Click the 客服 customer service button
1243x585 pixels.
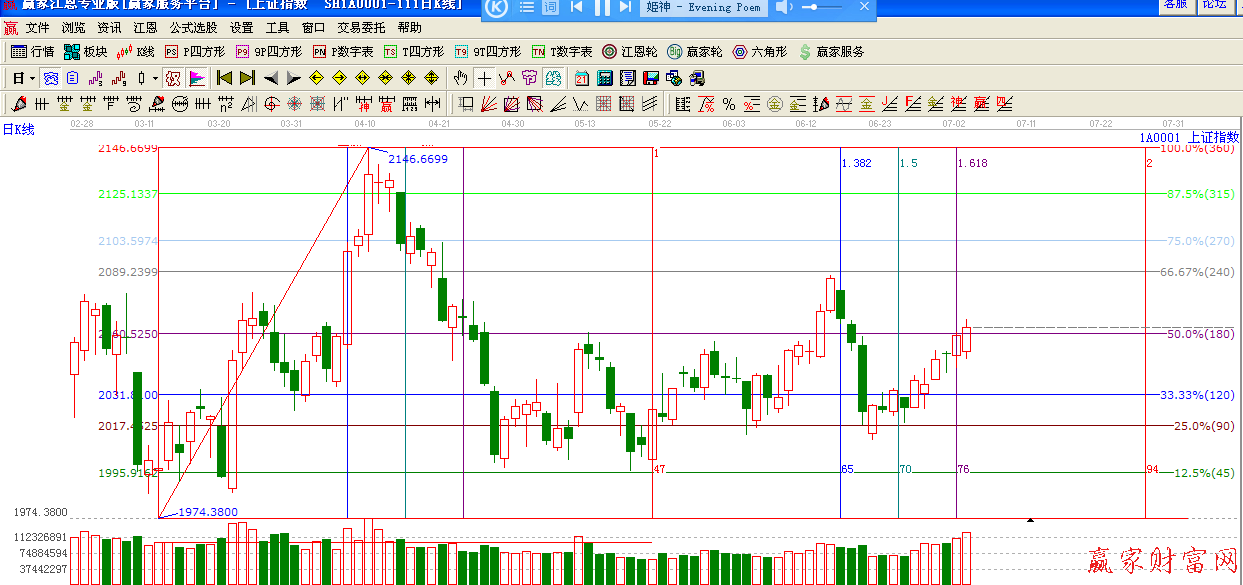(1175, 5)
